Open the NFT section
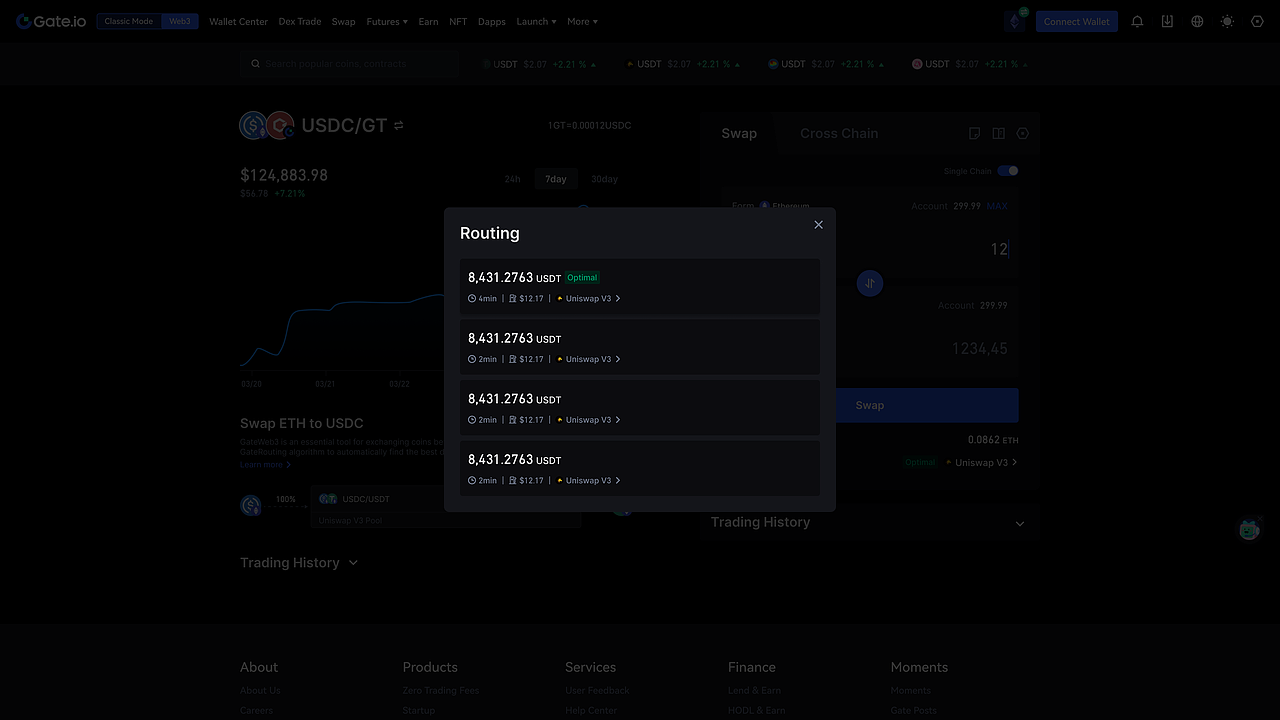This screenshot has width=1280, height=720. (458, 21)
